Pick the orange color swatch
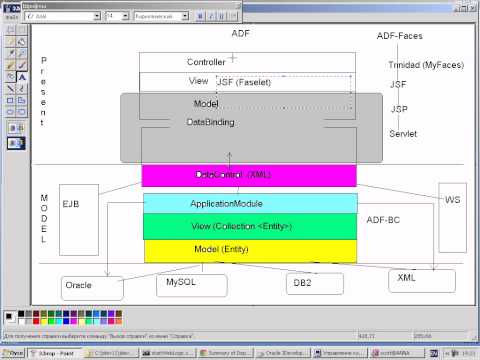This screenshot has height=360, width=480. [x=119, y=321]
